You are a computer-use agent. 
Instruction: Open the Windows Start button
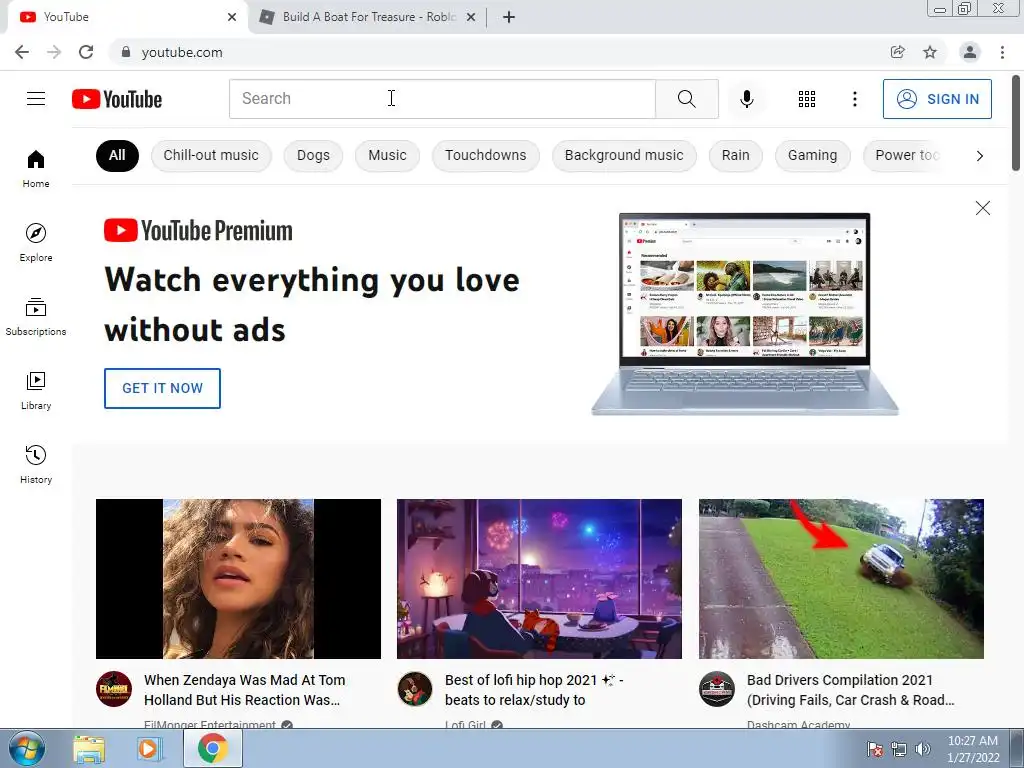pyautogui.click(x=27, y=748)
